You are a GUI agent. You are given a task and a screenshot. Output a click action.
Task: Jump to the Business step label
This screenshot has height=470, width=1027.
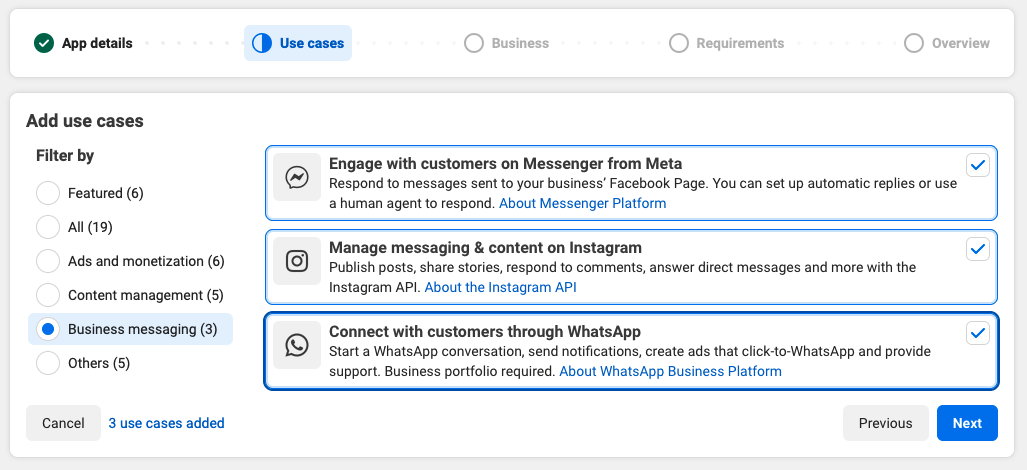pyautogui.click(x=520, y=43)
